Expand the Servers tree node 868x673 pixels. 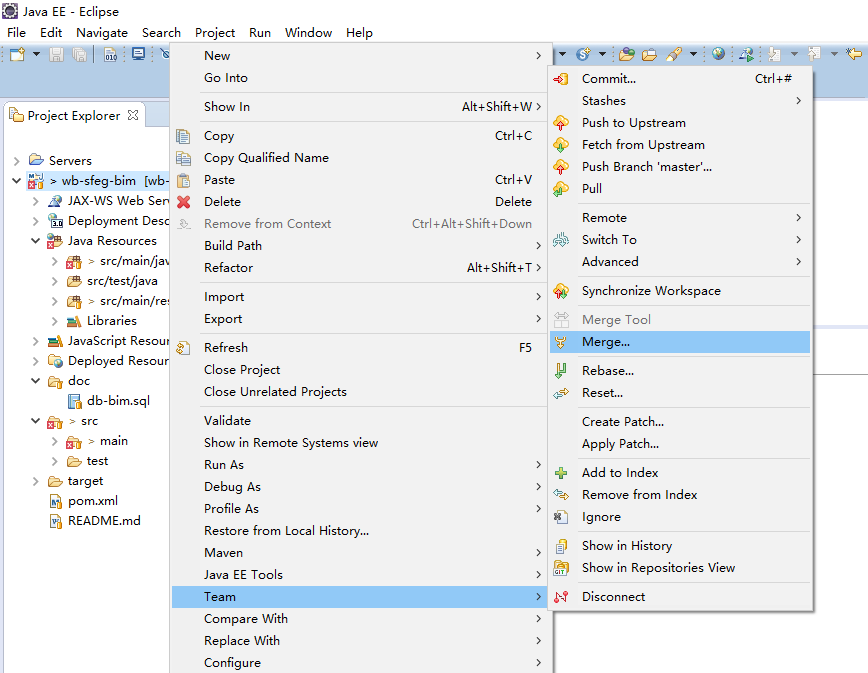(17, 161)
